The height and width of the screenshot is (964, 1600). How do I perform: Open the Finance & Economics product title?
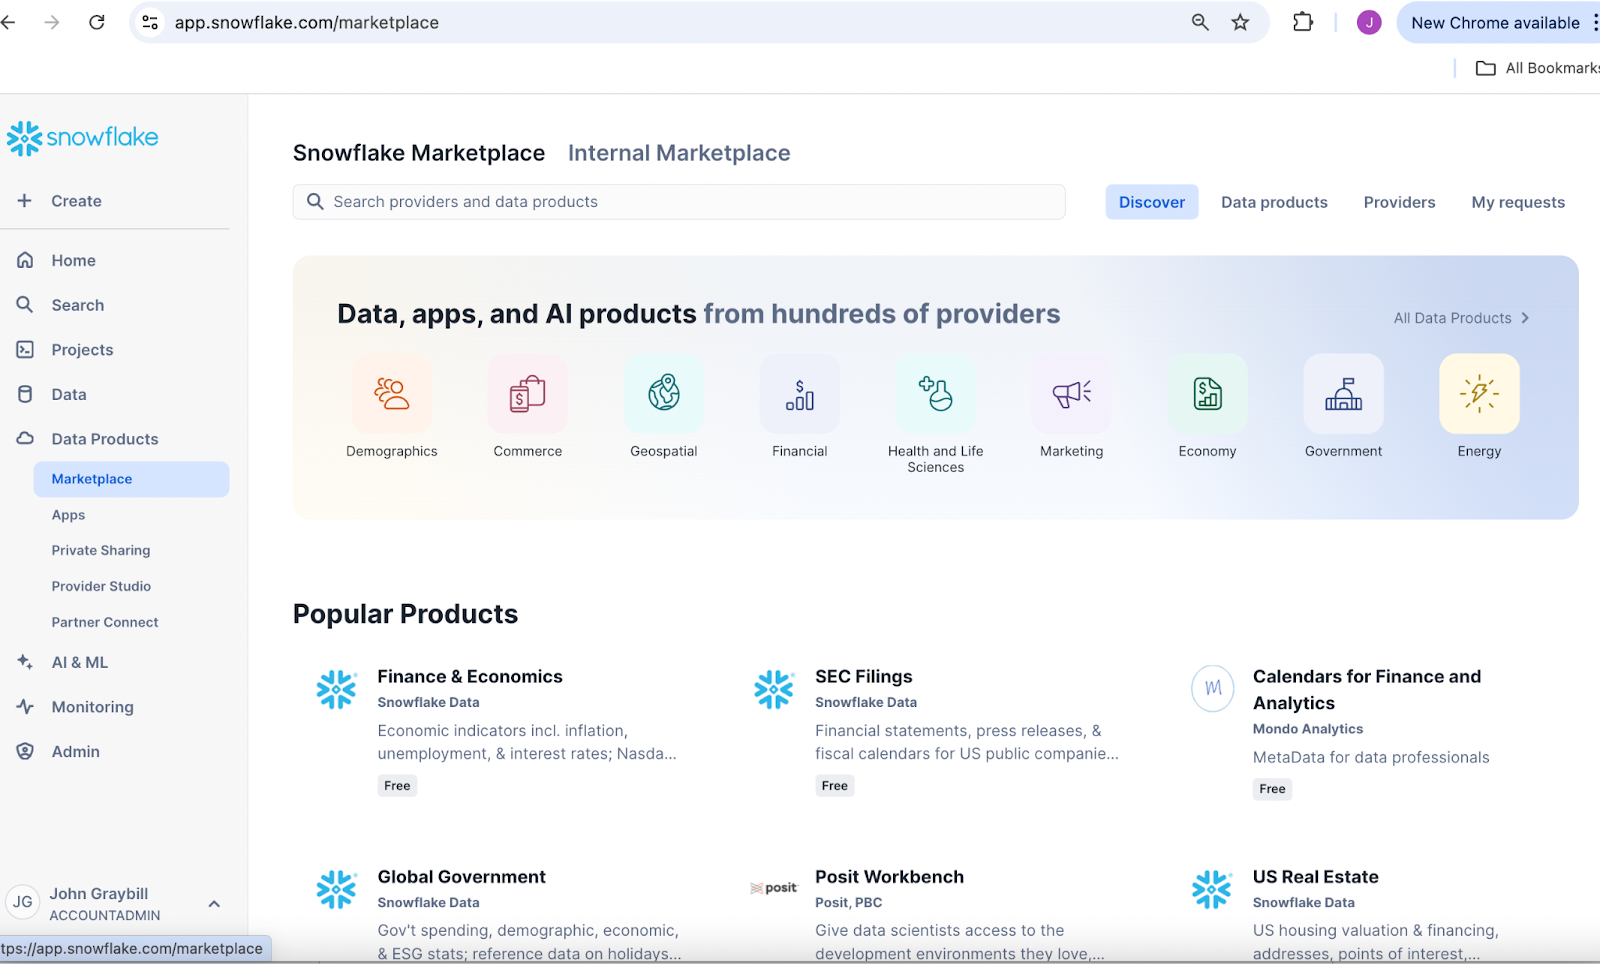(470, 677)
